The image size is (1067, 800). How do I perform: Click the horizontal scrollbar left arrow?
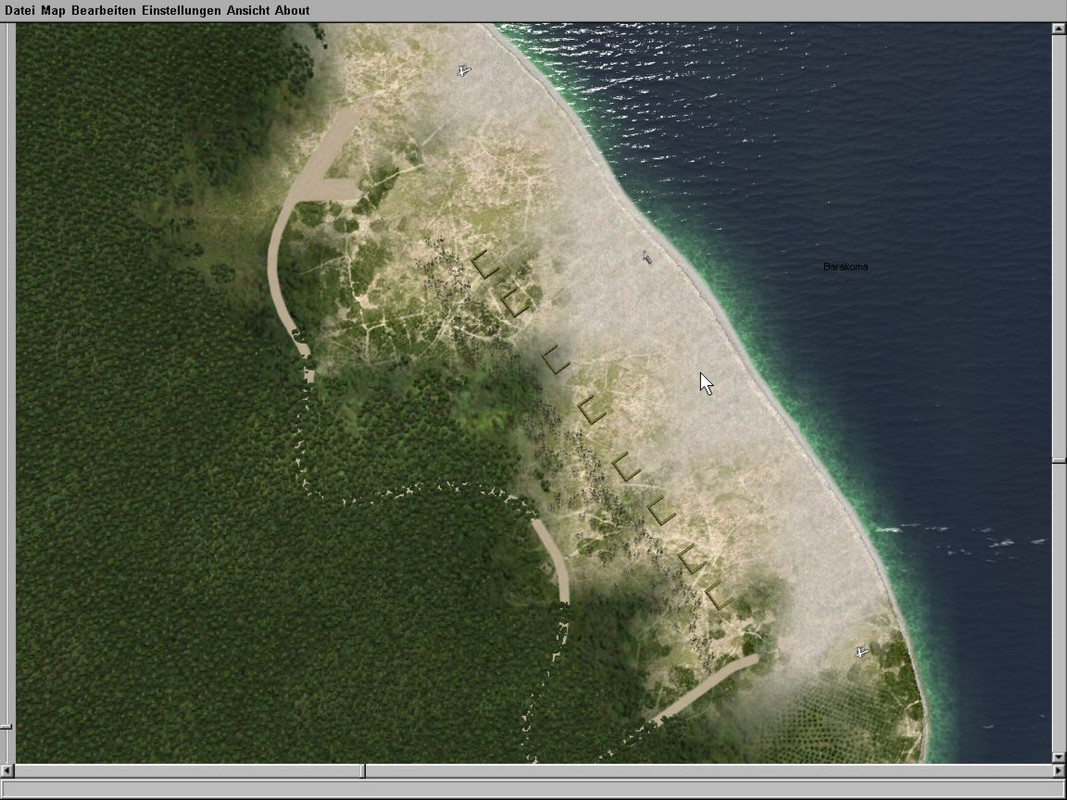7,771
